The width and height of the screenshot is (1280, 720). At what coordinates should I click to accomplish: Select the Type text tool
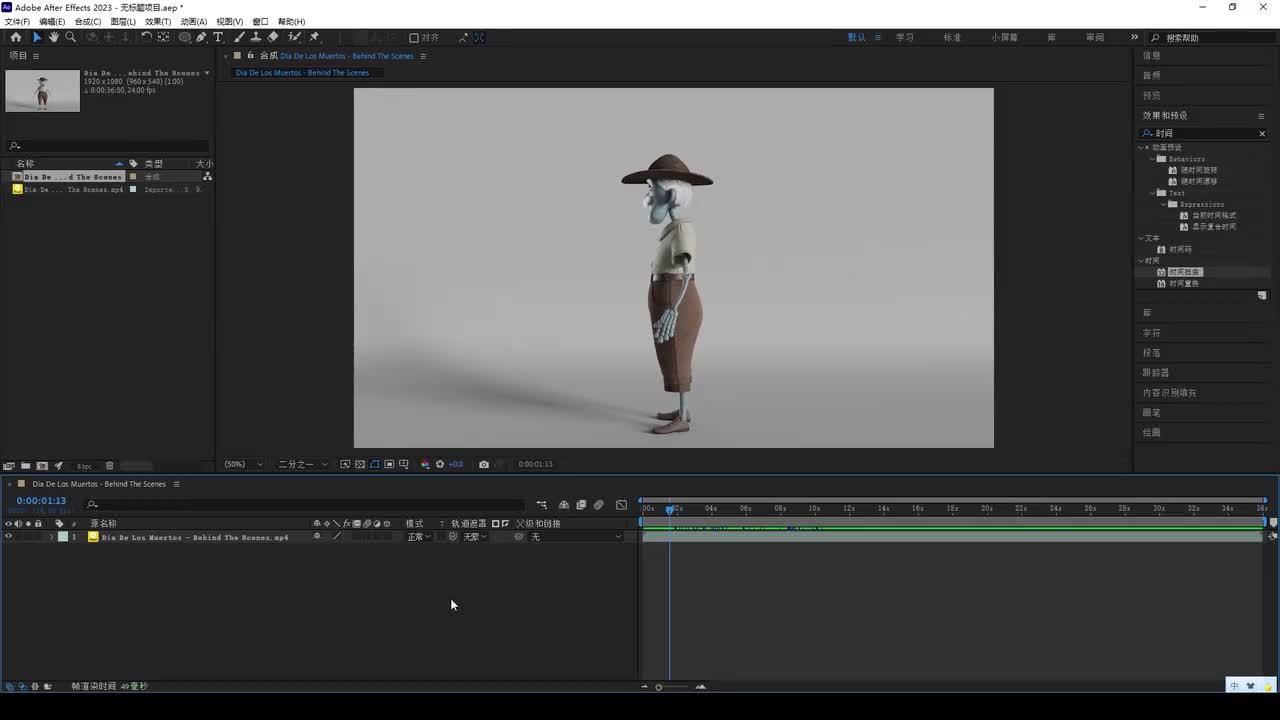pos(218,37)
